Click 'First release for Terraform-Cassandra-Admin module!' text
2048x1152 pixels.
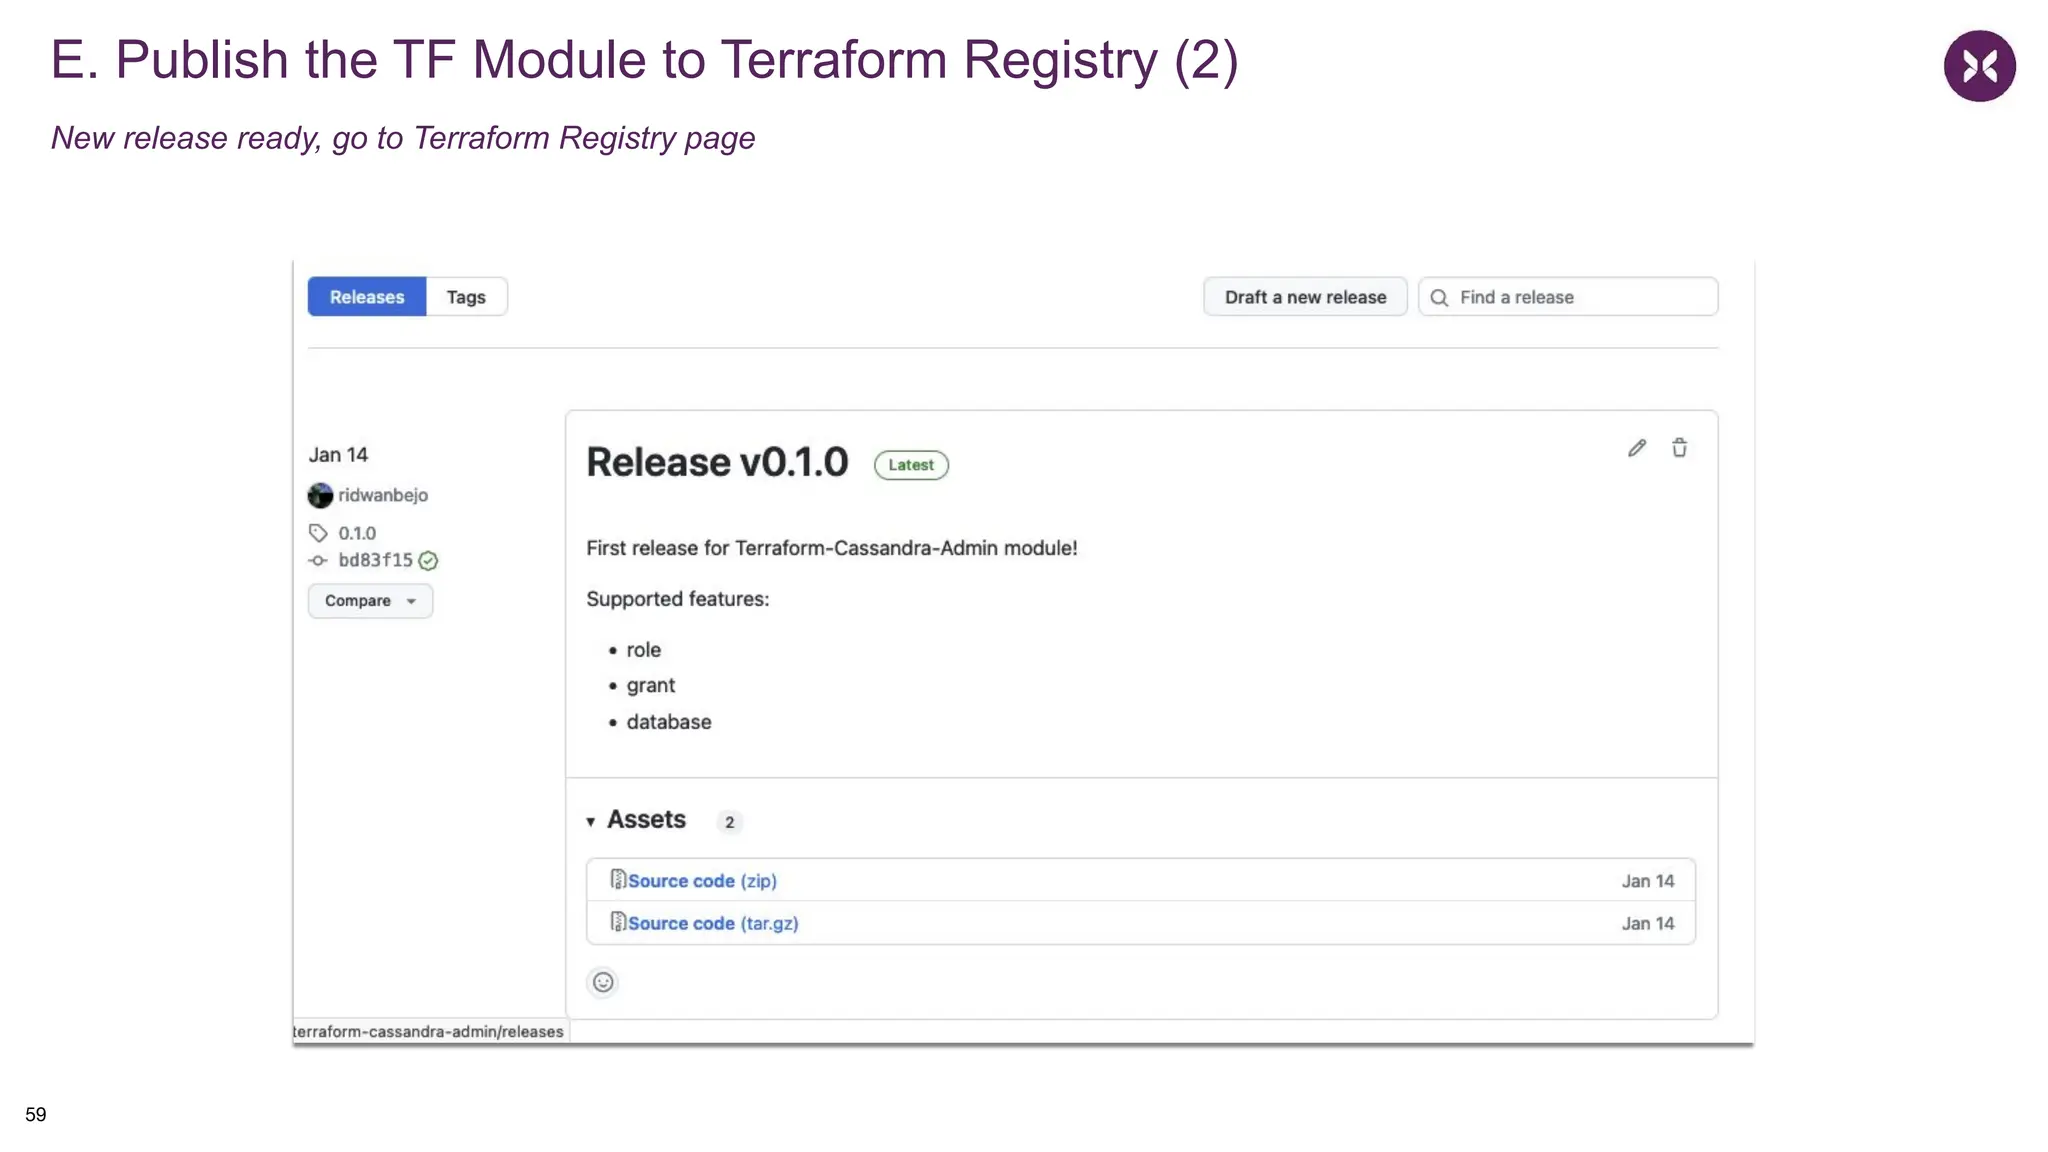(832, 548)
